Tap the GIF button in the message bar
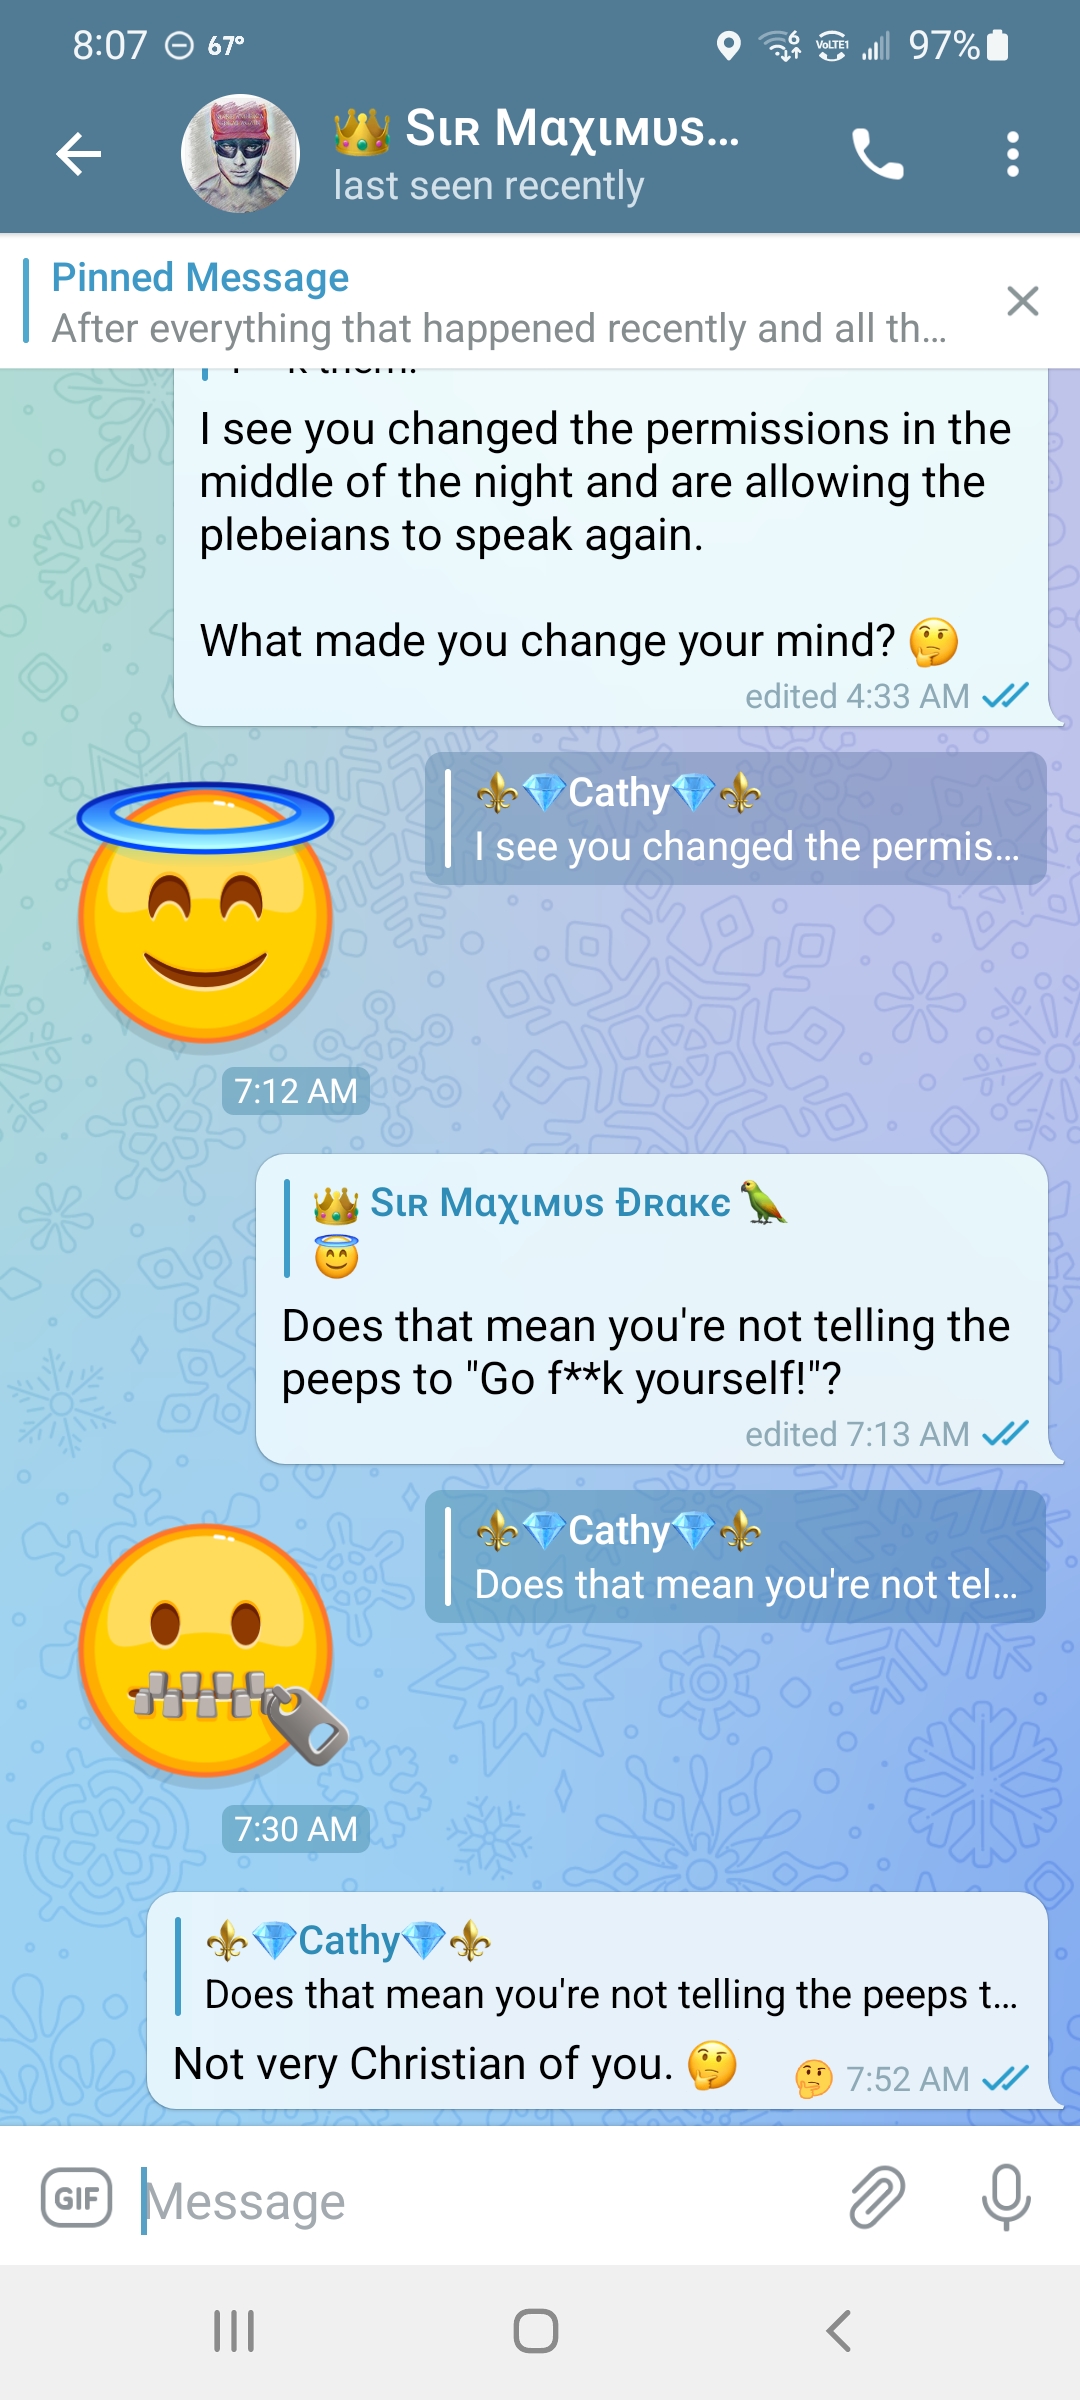This screenshot has height=2400, width=1080. click(x=76, y=2197)
